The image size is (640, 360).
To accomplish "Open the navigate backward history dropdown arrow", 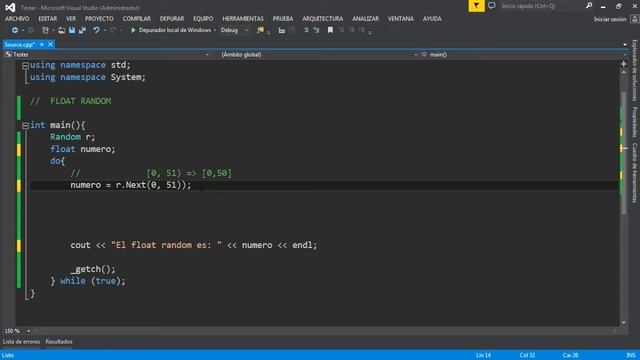I will coord(23,31).
